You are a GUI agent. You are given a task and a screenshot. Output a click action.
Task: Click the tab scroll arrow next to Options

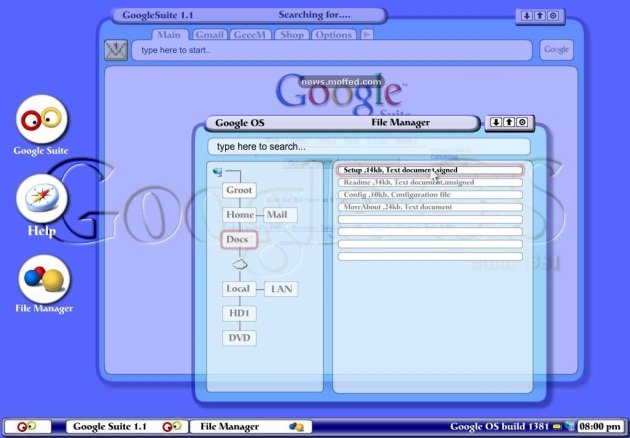coord(367,34)
